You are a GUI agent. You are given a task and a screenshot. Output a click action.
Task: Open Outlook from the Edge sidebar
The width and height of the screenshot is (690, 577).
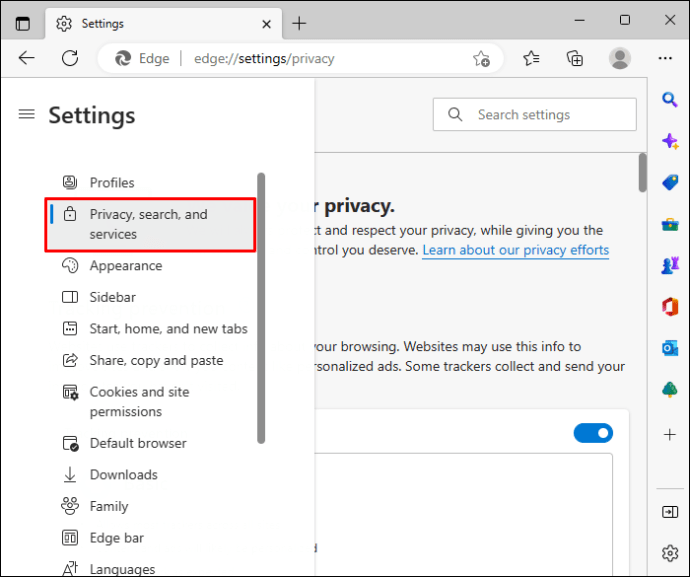point(670,348)
